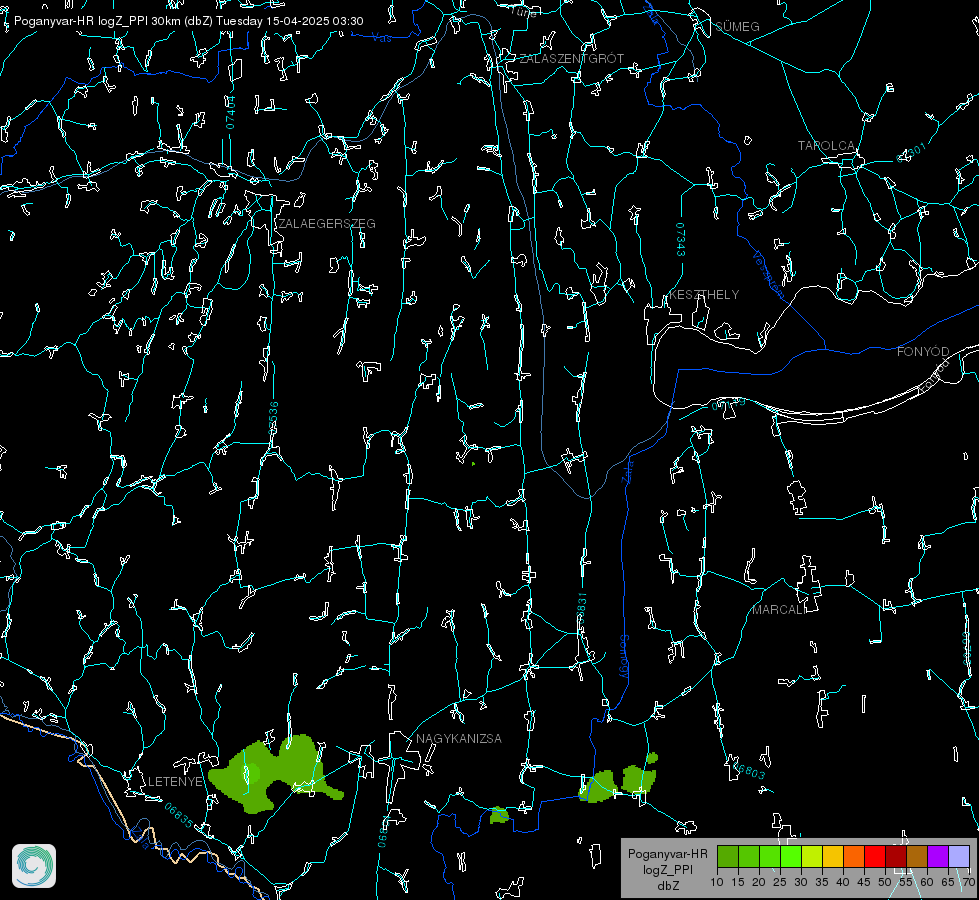Pick the yellow-green 30 dBZ legend swatch
The height and width of the screenshot is (900, 979).
point(812,856)
